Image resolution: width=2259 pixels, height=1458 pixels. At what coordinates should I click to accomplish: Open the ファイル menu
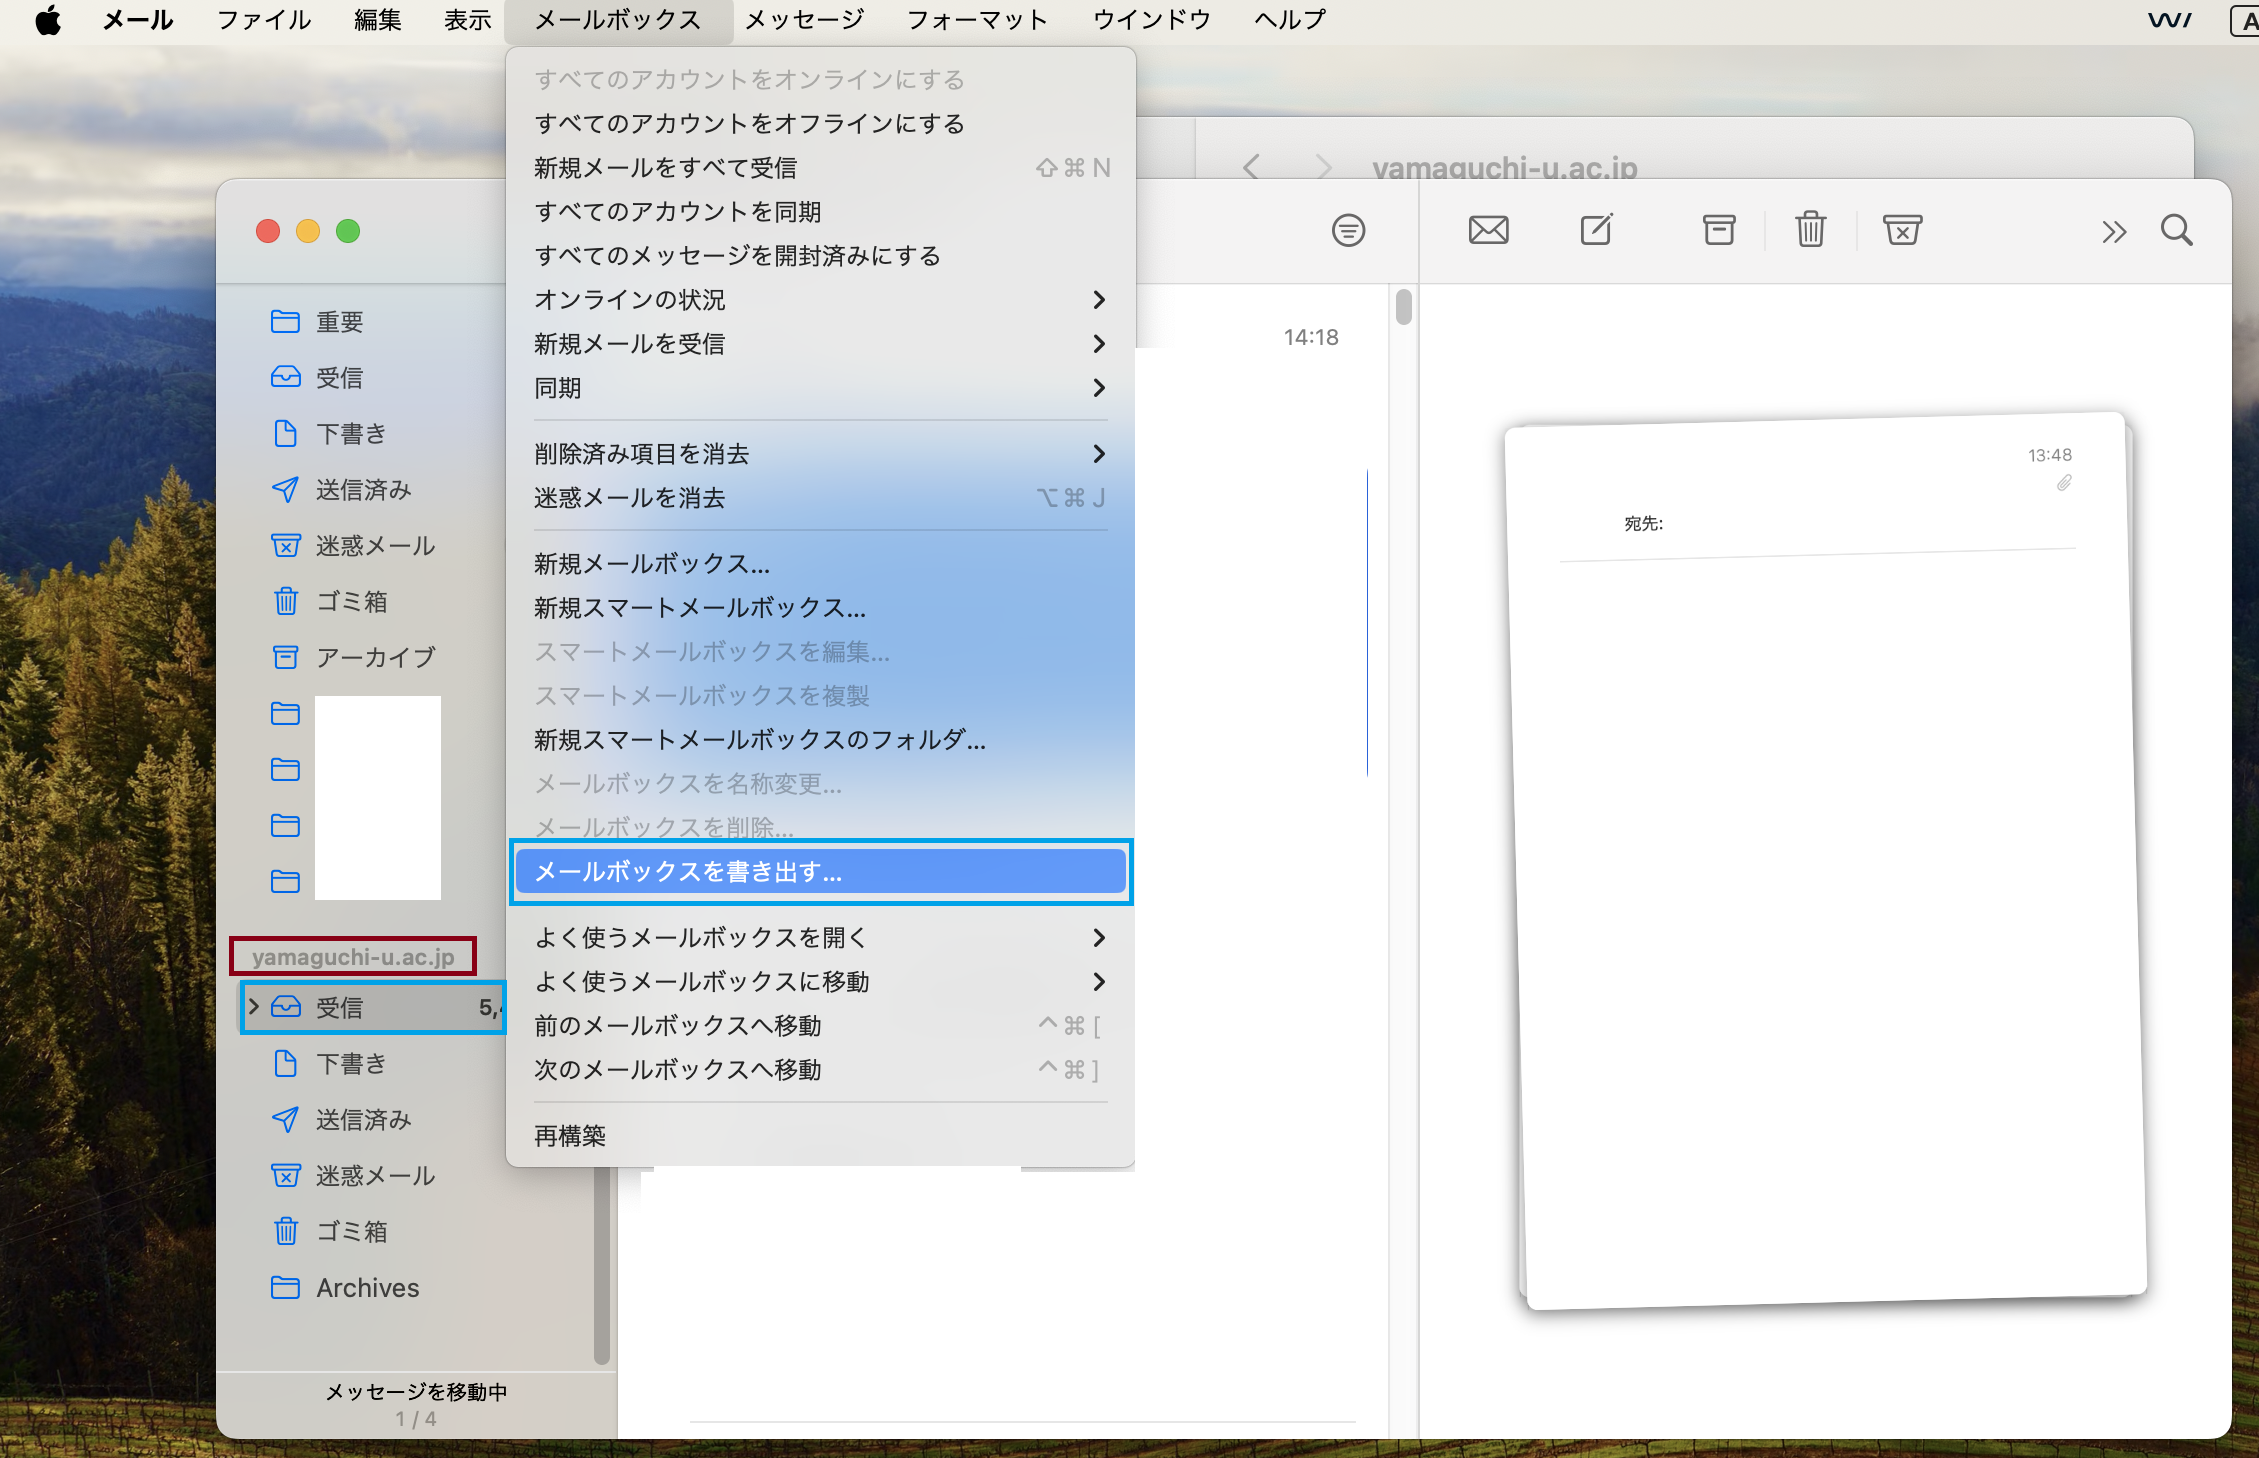[x=264, y=20]
